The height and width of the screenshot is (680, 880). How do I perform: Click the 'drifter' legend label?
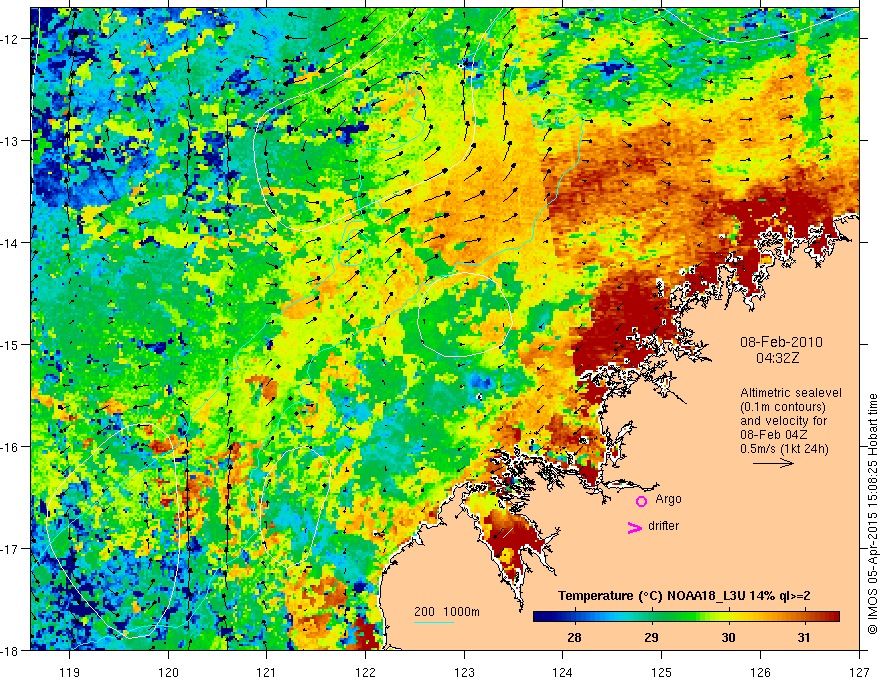pyautogui.click(x=663, y=526)
